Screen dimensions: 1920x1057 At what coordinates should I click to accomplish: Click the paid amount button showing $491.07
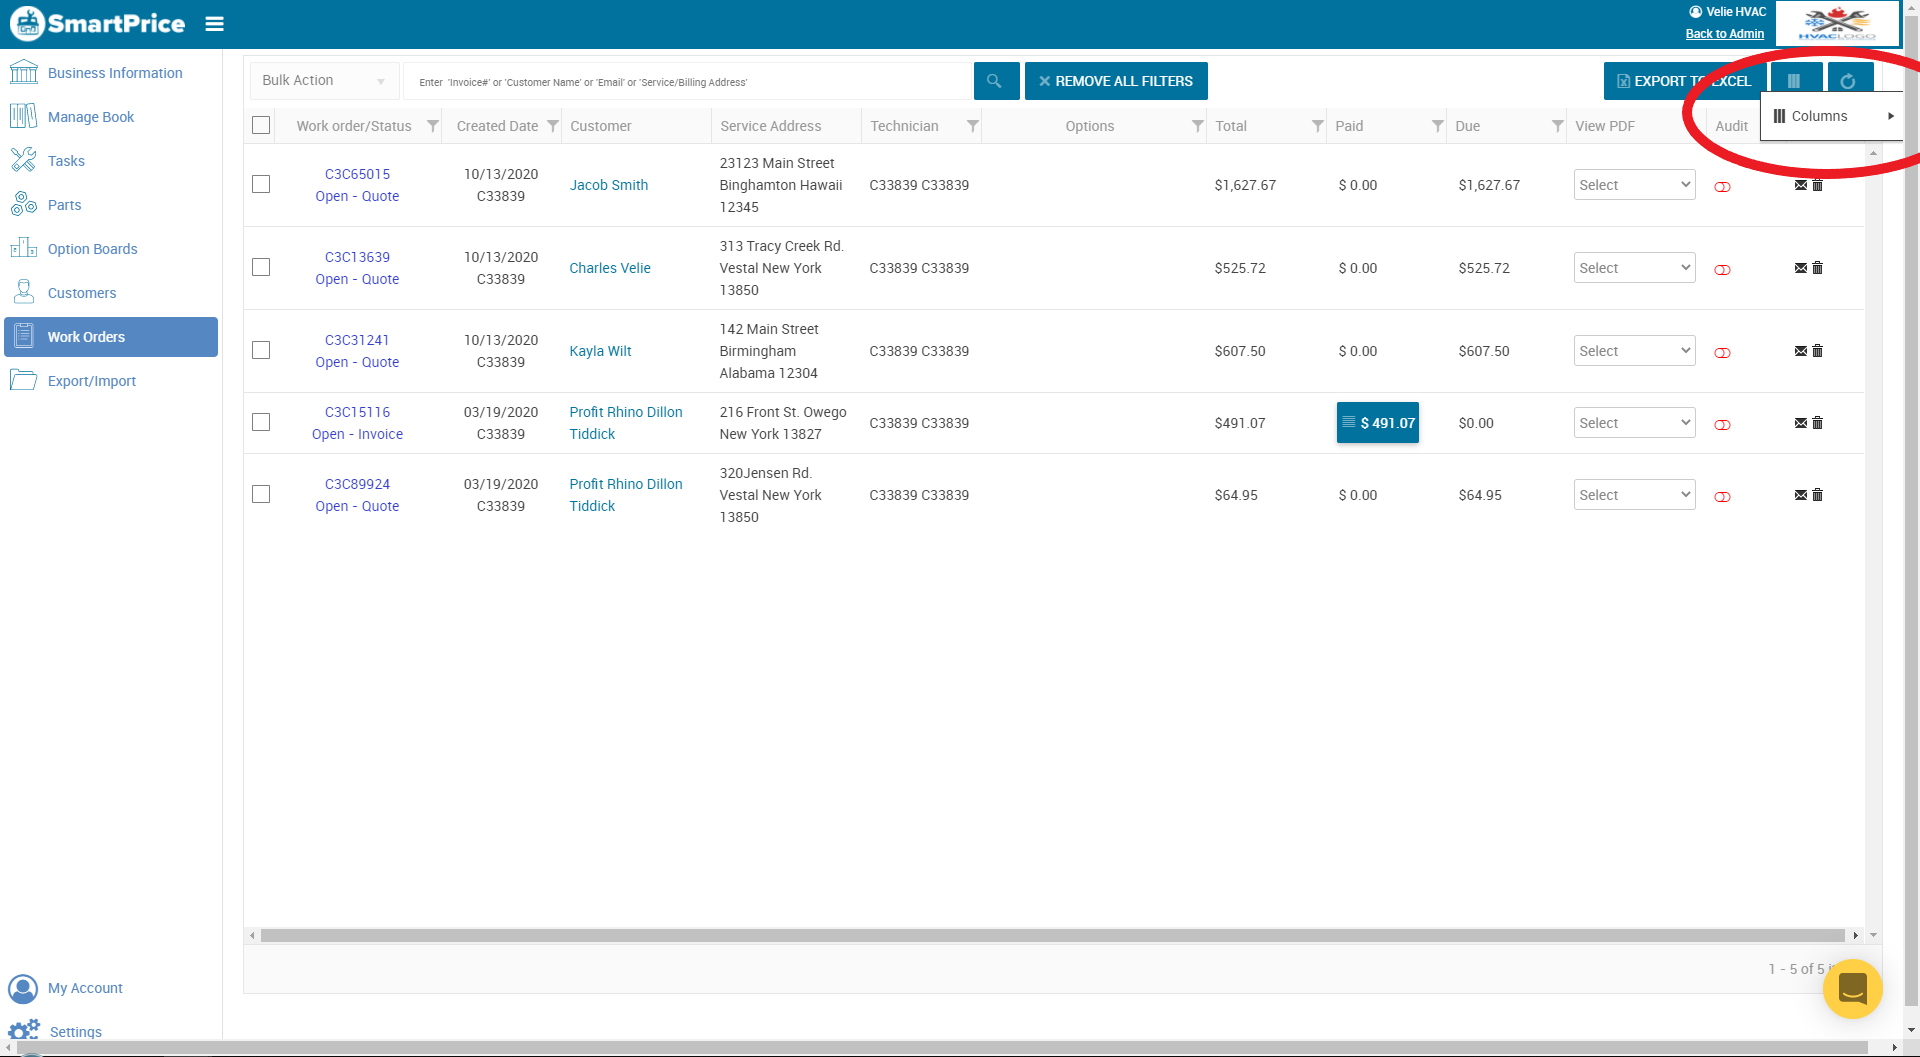point(1377,422)
